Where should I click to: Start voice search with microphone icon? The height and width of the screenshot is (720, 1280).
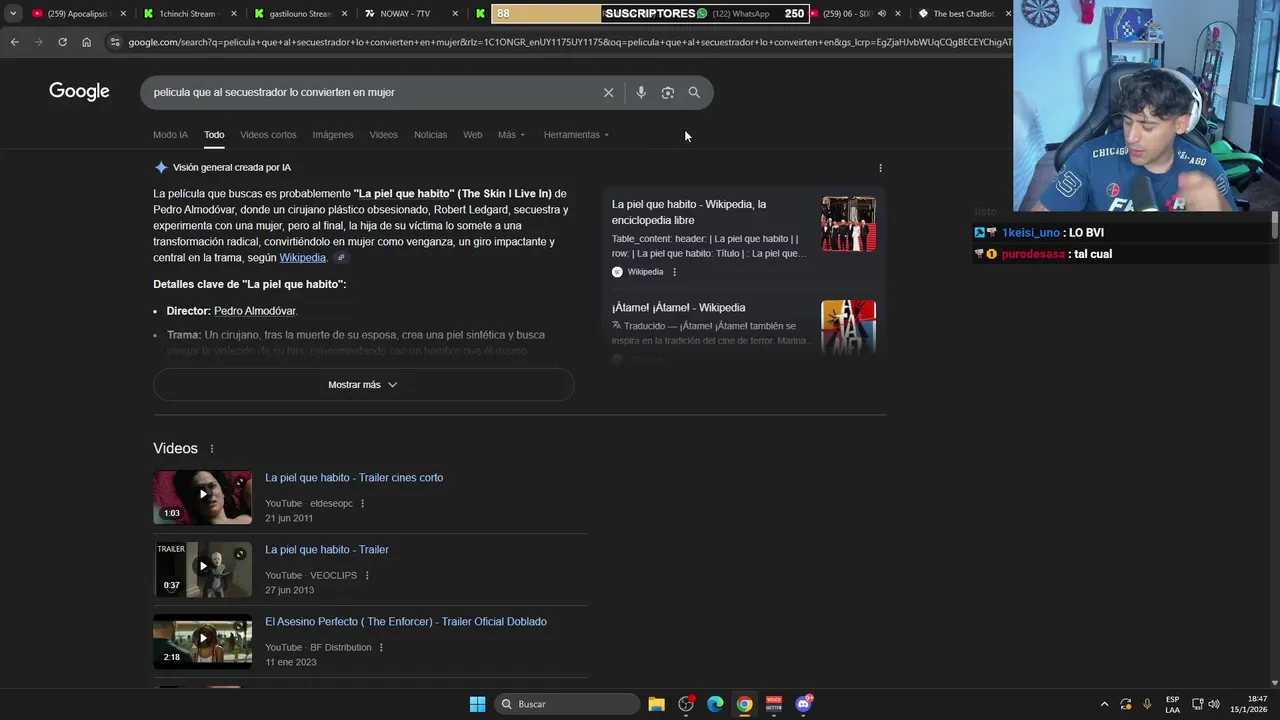point(641,92)
